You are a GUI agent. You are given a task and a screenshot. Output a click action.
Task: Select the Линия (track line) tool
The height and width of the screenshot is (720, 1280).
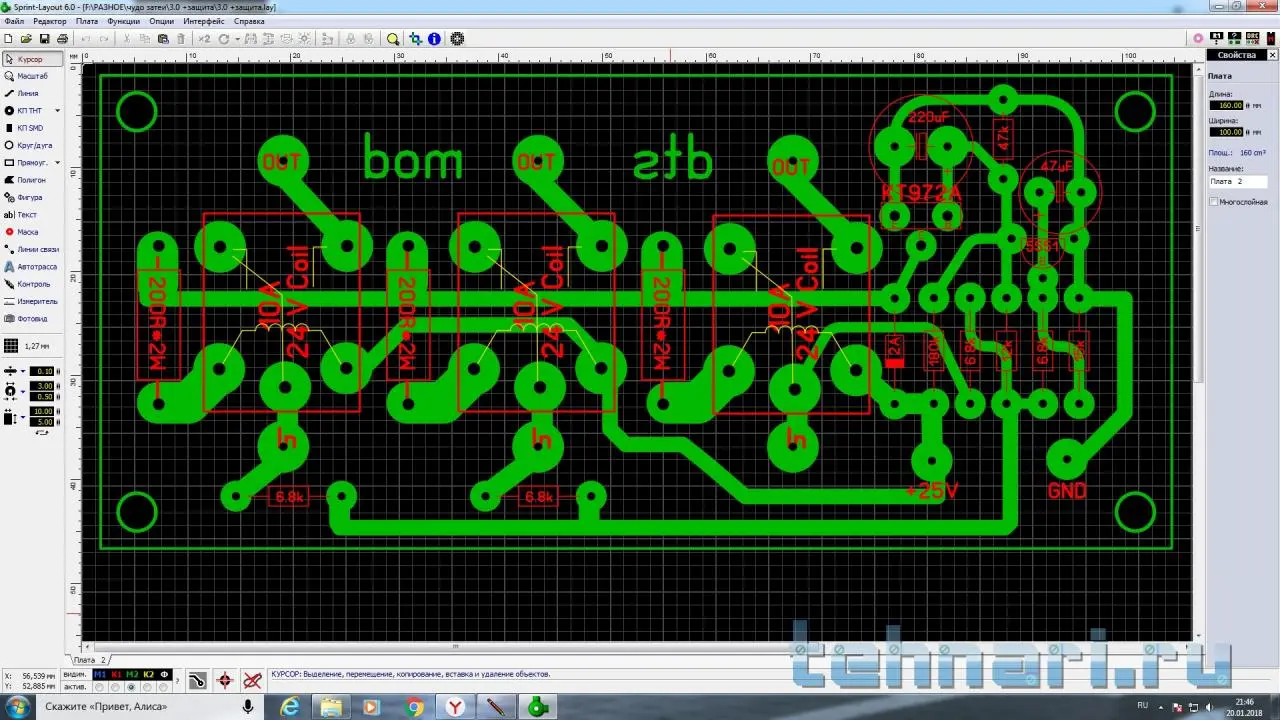coord(28,93)
